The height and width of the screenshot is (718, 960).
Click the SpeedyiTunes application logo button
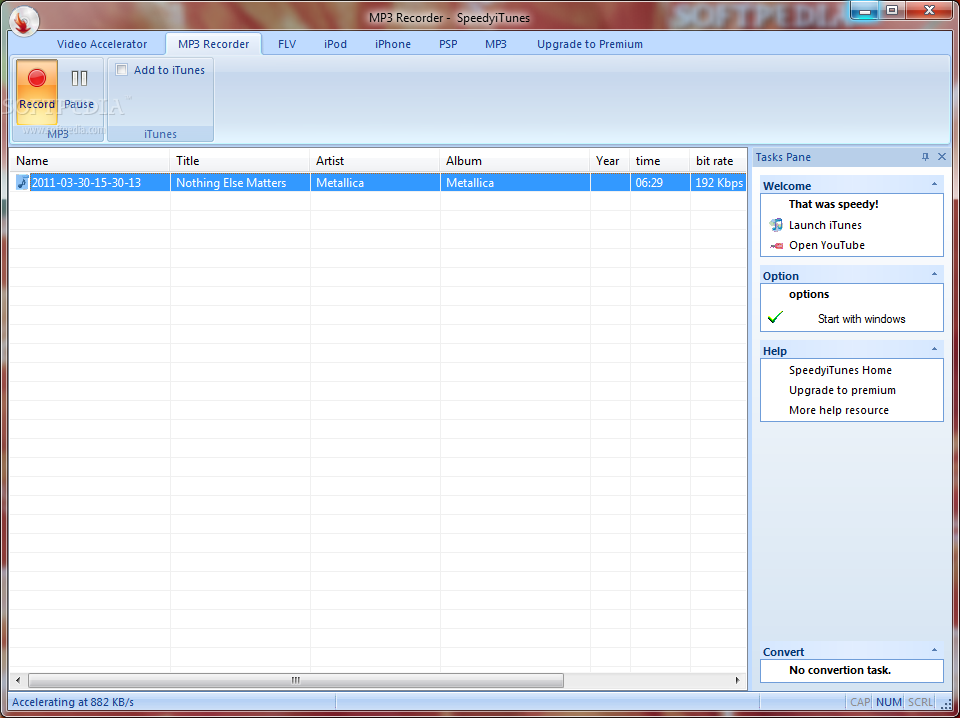click(x=24, y=21)
